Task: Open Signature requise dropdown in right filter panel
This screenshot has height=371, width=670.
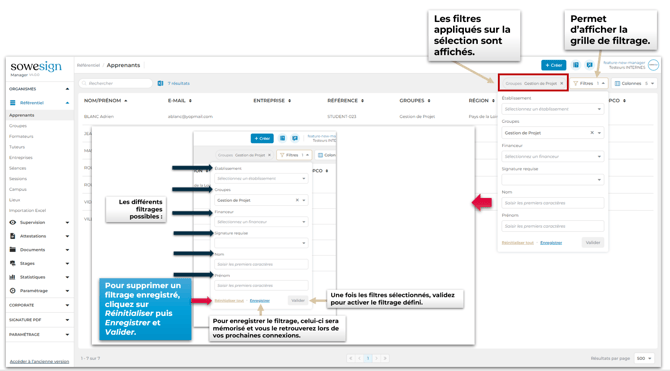Action: coord(552,180)
